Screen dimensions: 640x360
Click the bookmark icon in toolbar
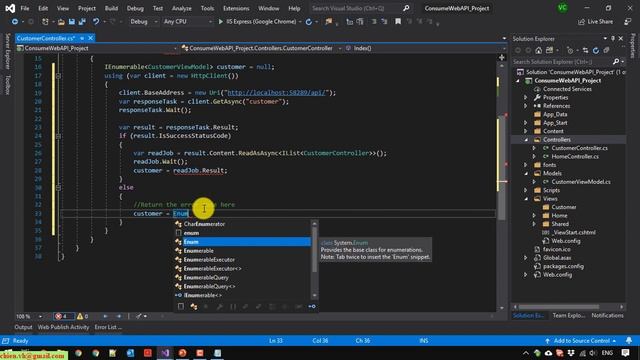pos(398,22)
